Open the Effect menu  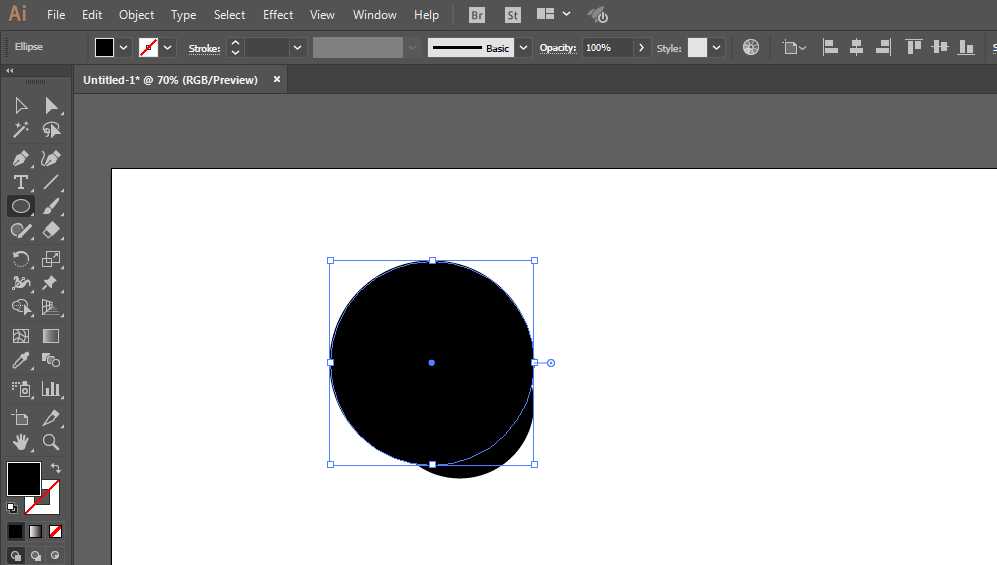click(x=278, y=15)
